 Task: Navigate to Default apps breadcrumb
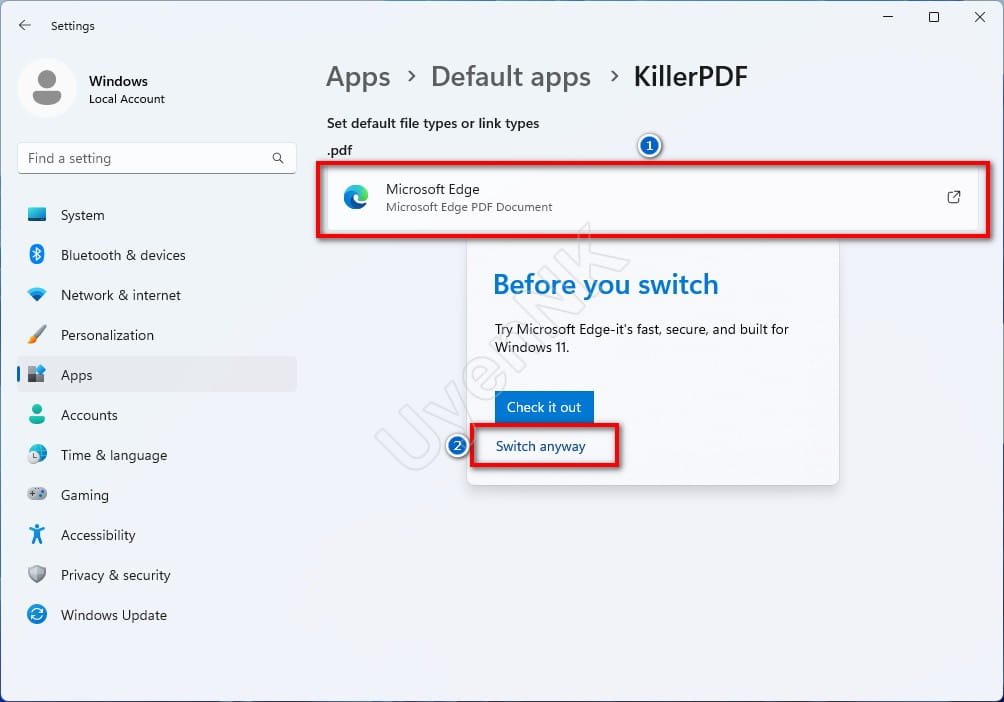pyautogui.click(x=511, y=77)
